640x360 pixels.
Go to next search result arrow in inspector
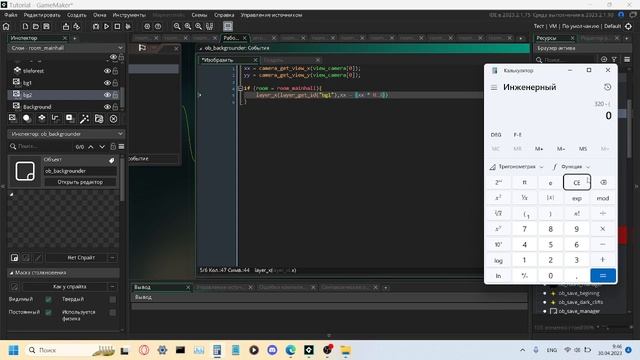click(102, 147)
